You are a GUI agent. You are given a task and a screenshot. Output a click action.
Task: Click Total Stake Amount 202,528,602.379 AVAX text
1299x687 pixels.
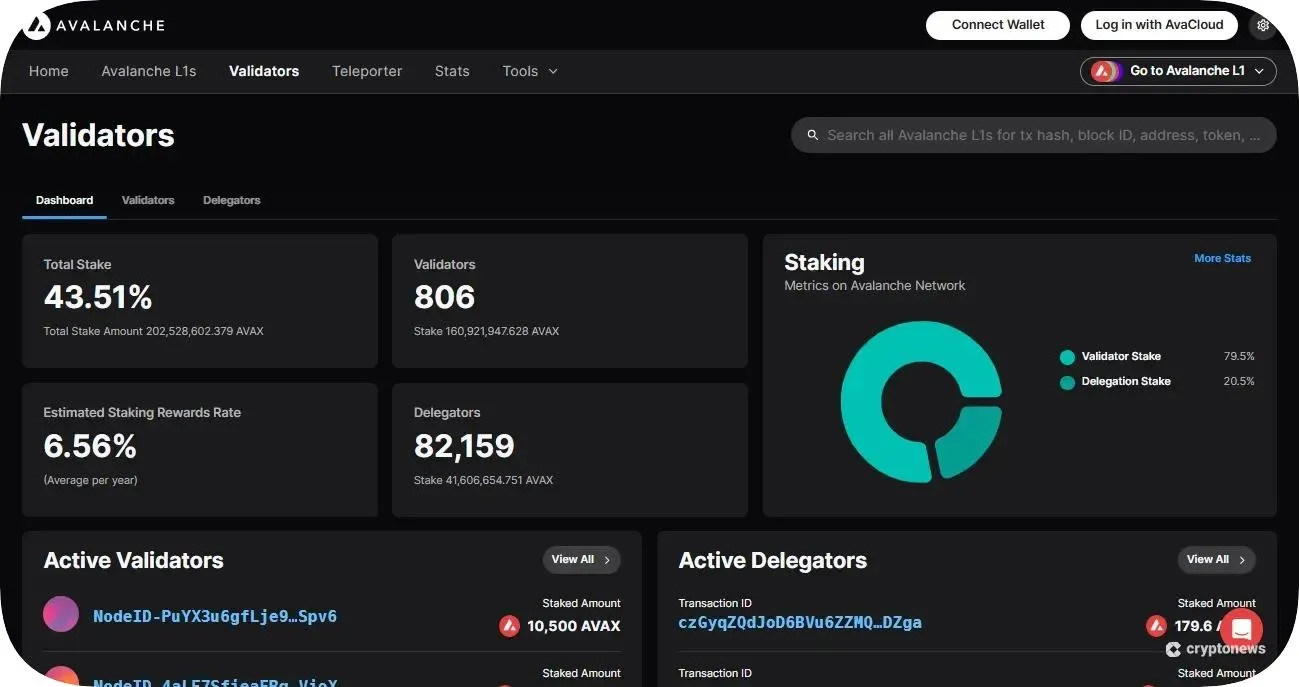click(x=154, y=331)
